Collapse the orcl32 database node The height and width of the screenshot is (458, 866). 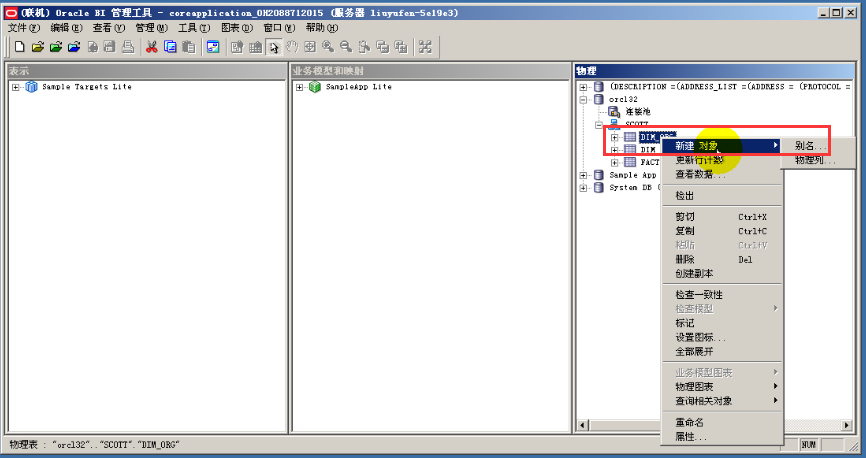point(583,100)
